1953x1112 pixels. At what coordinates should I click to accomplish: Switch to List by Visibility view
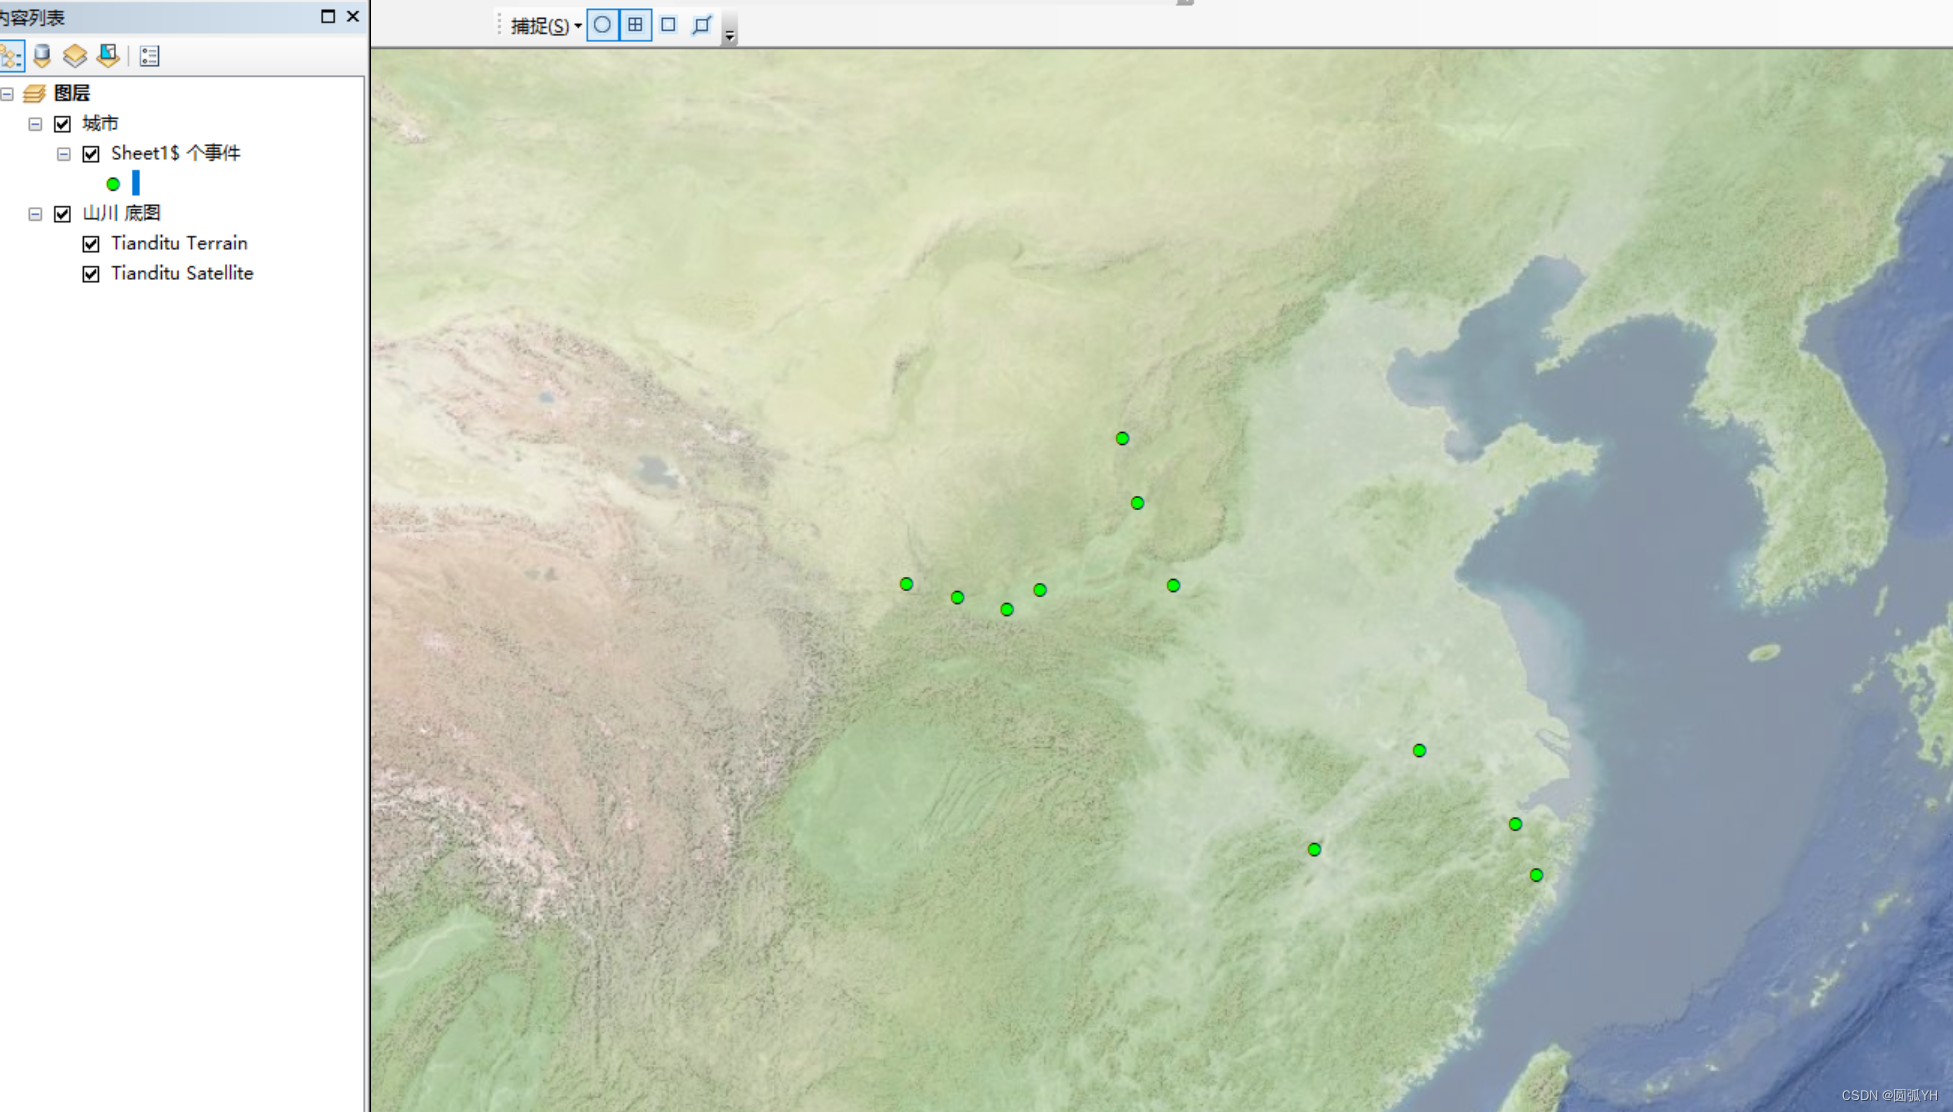[74, 56]
